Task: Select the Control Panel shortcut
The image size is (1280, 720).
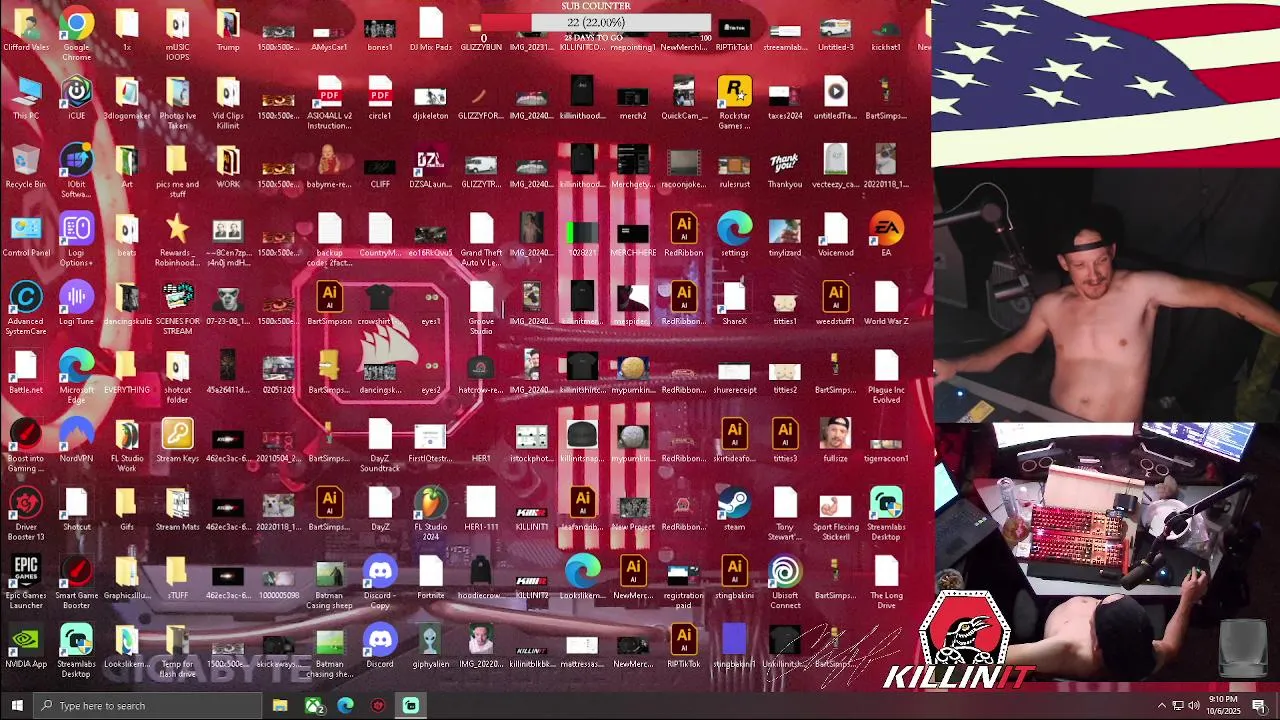Action: tap(25, 229)
